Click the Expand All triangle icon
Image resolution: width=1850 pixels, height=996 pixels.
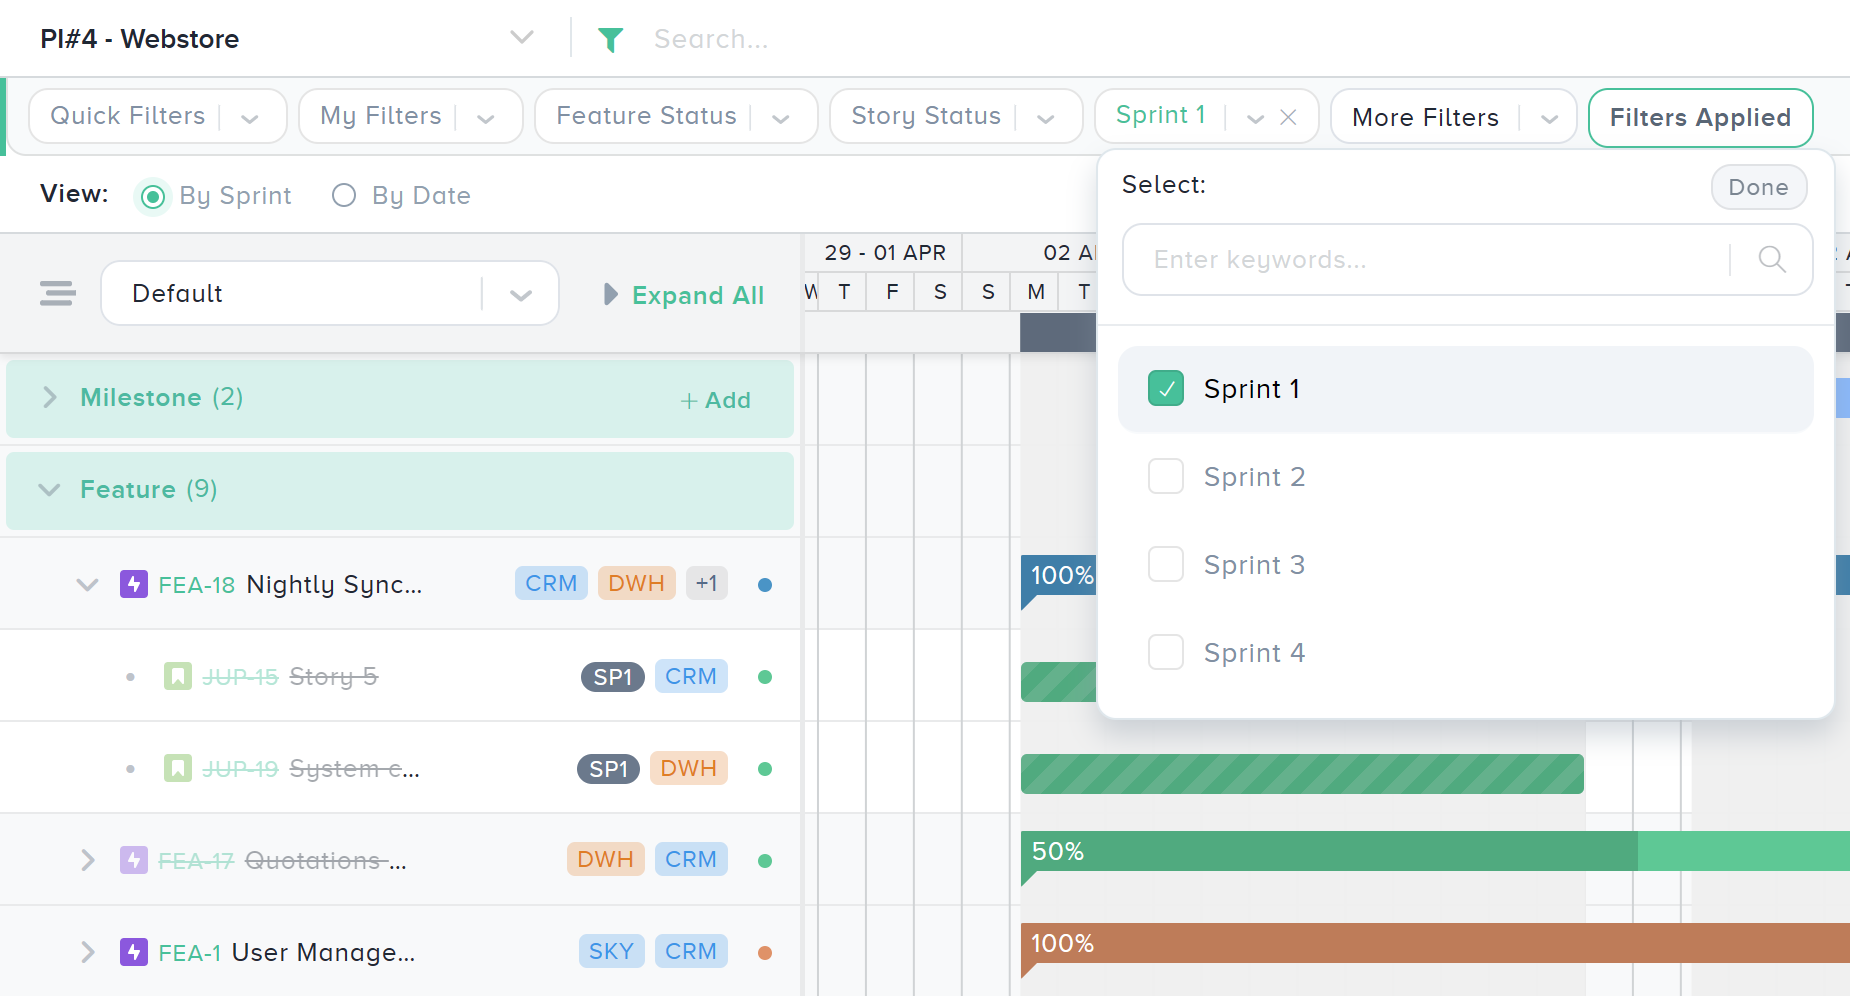click(610, 295)
